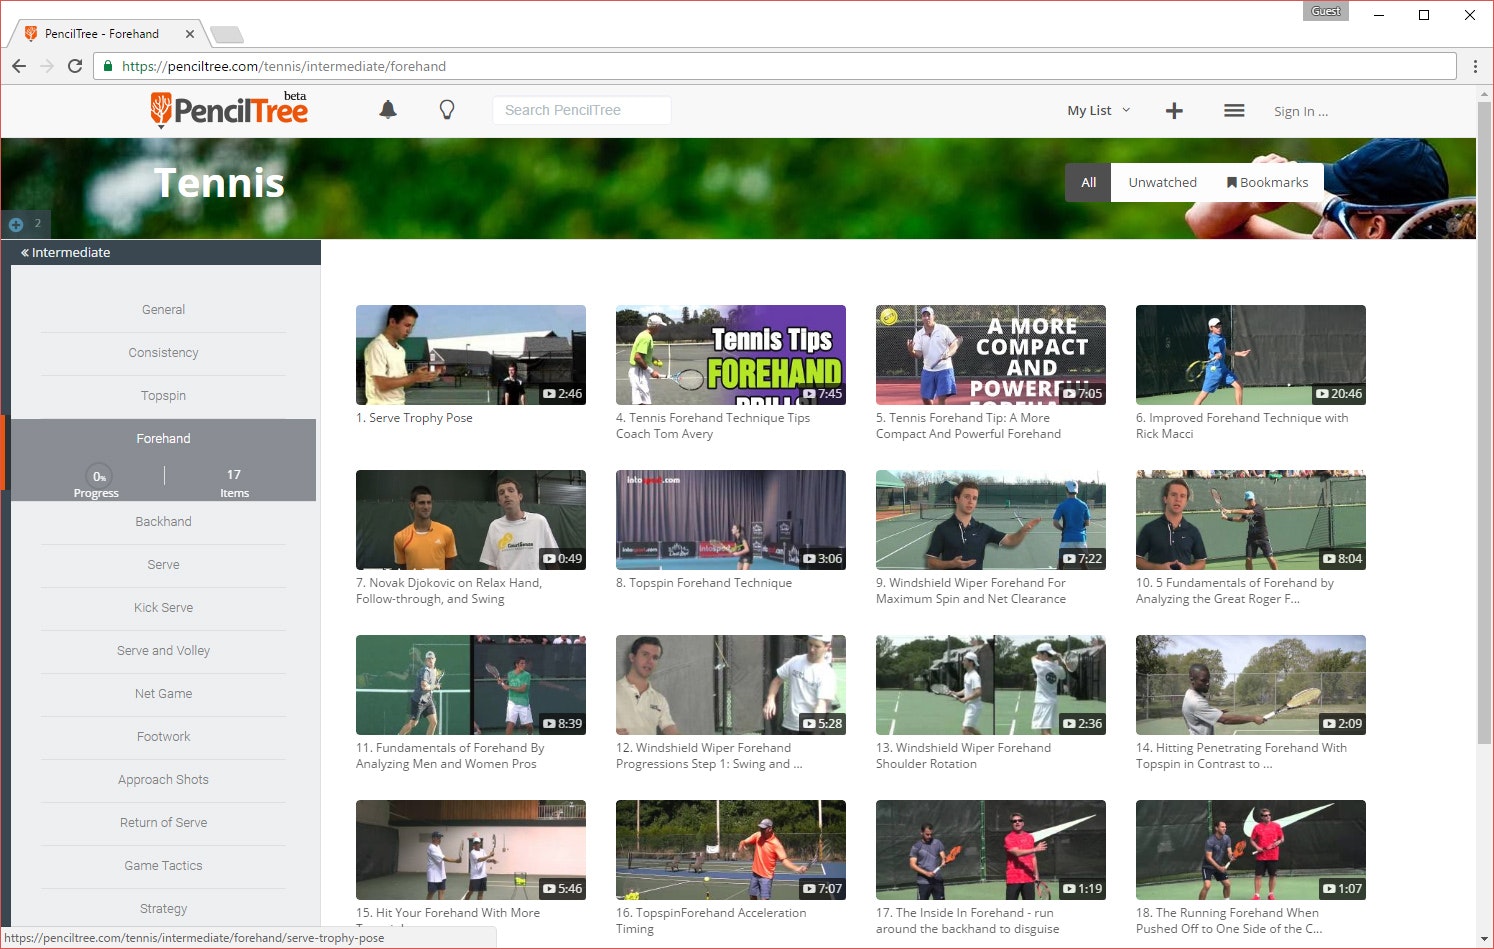Close the PencilTree - Forehand tab
This screenshot has width=1494, height=949.
pos(190,34)
